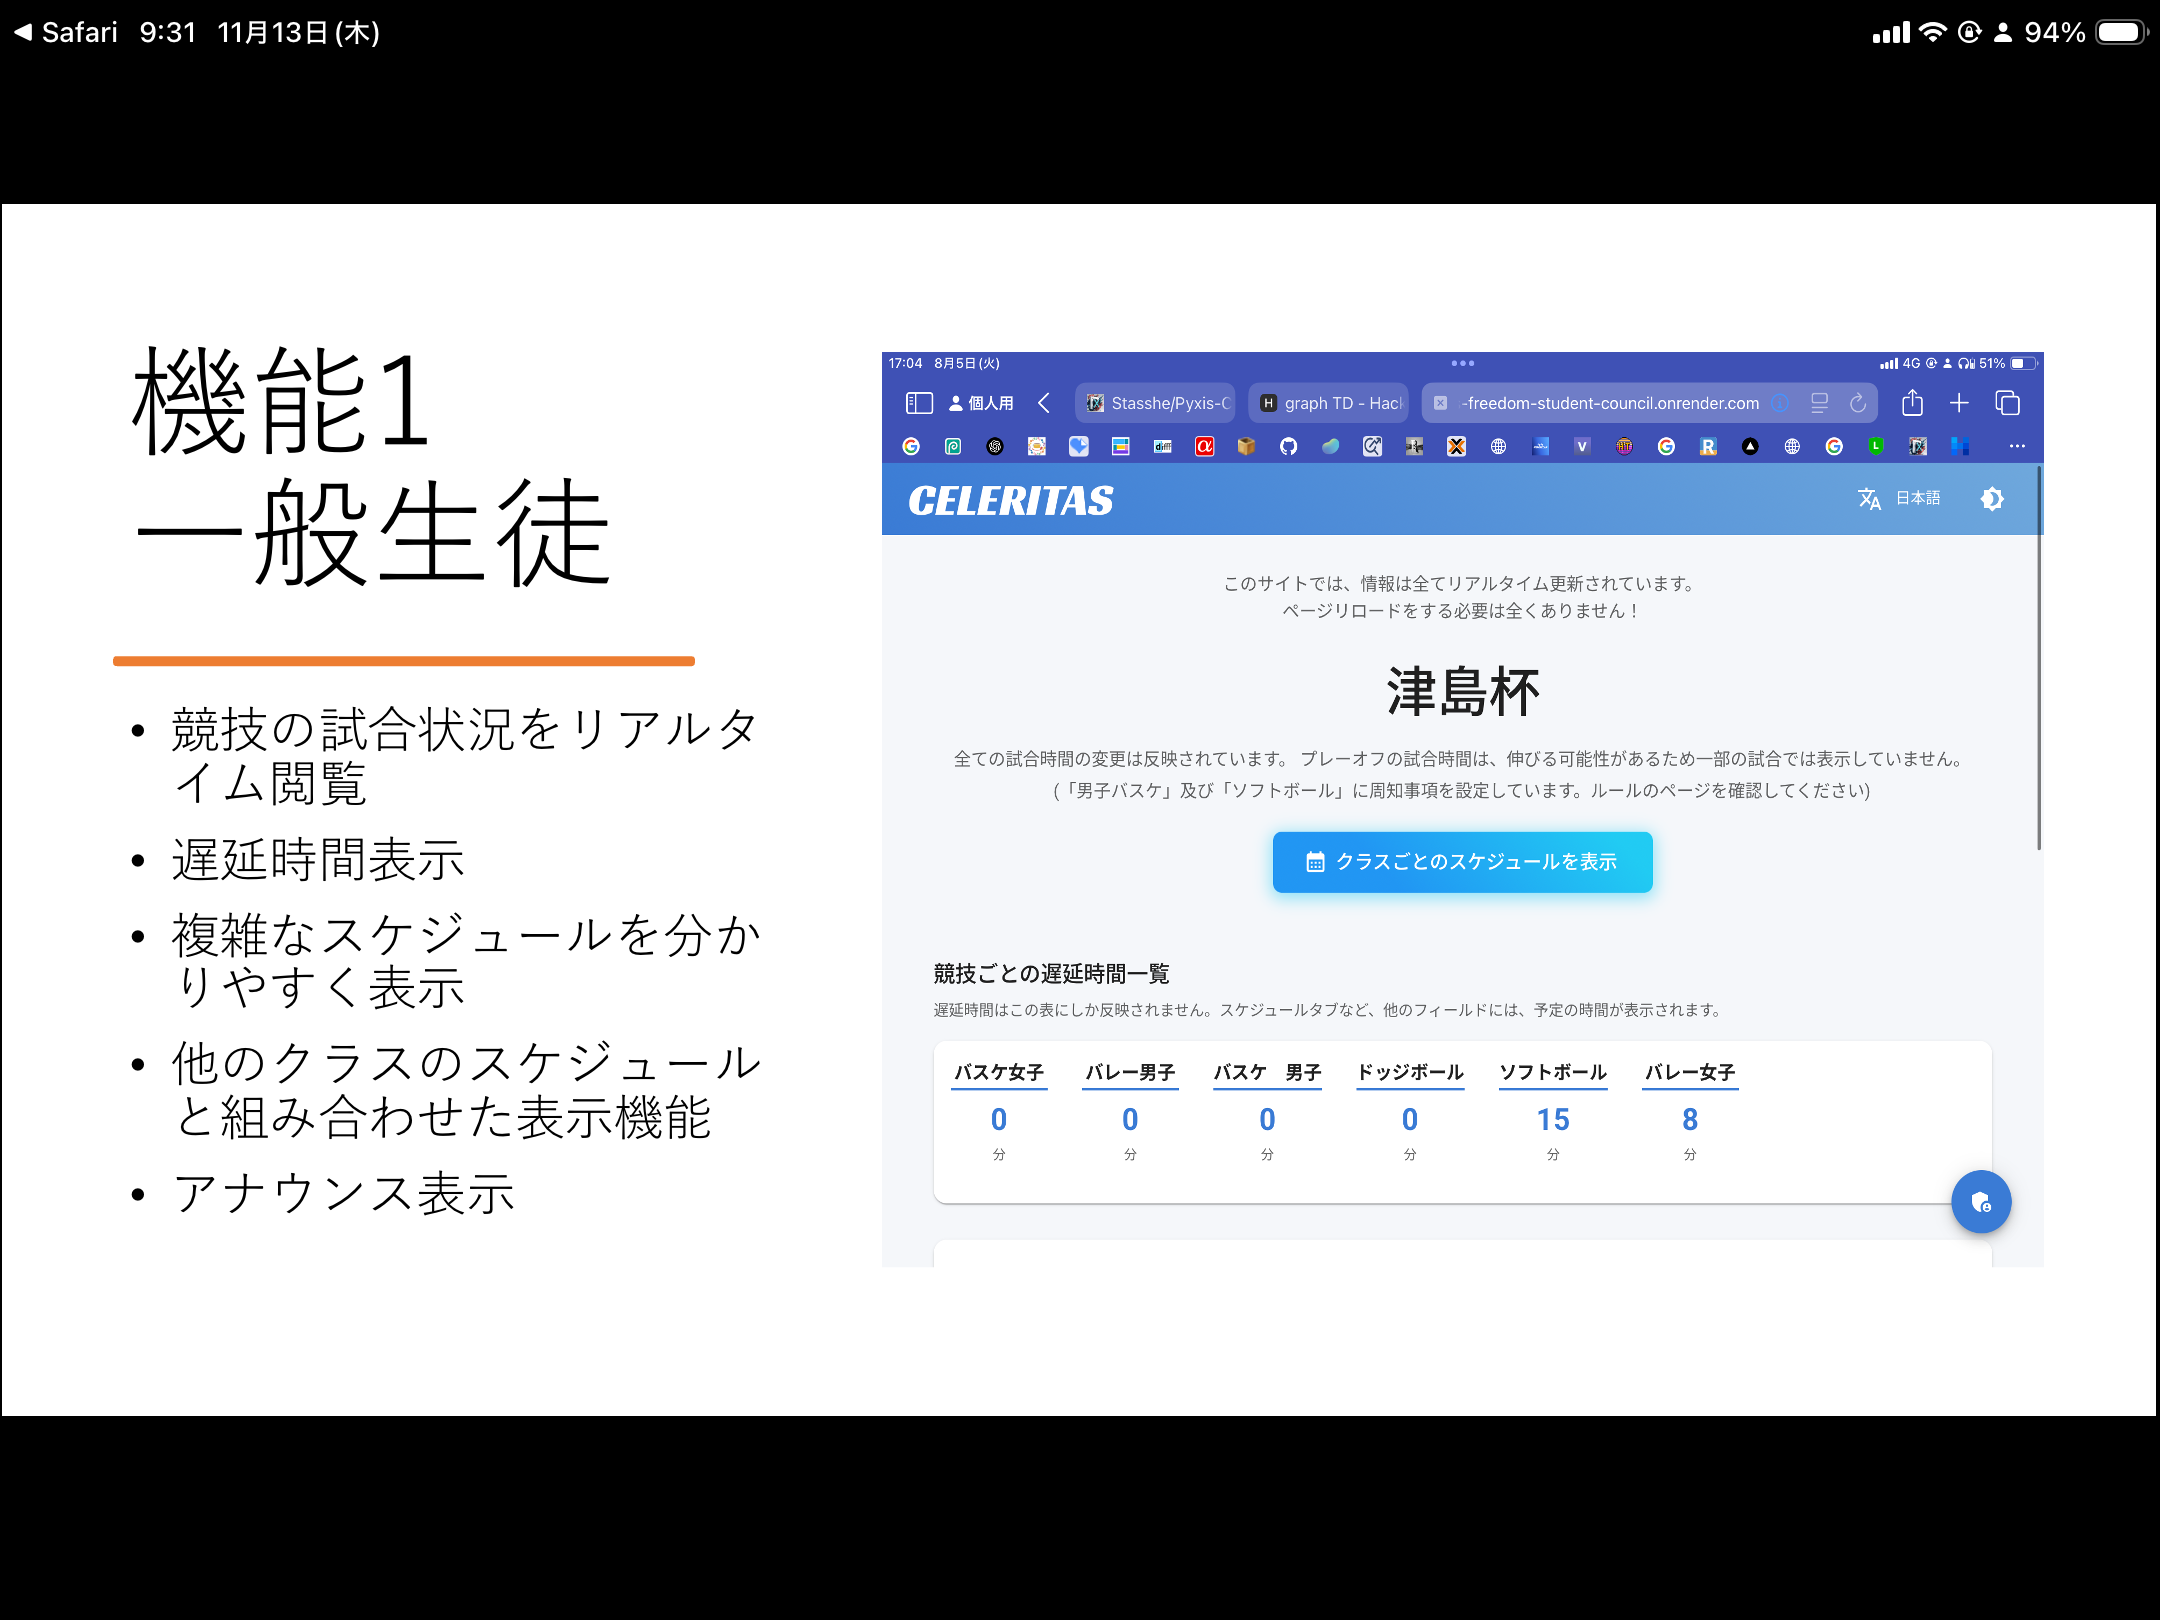
Task: Toggle dark mode with the moon icon
Action: point(1992,498)
